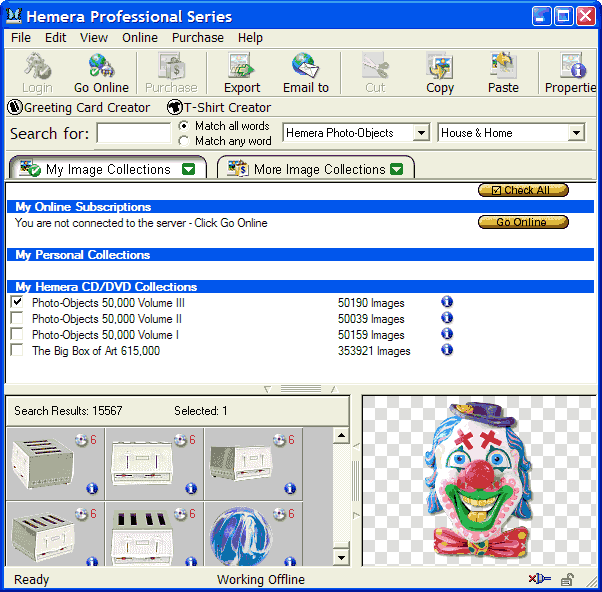Open the File menu
The width and height of the screenshot is (602, 592).
tap(21, 38)
